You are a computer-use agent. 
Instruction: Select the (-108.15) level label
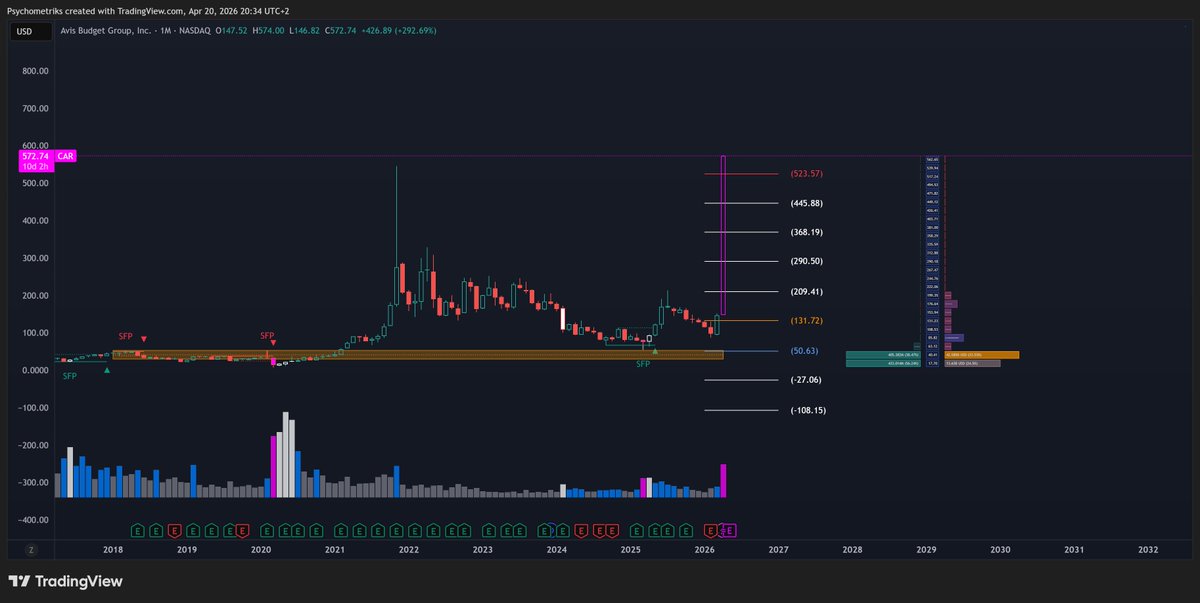(x=807, y=410)
